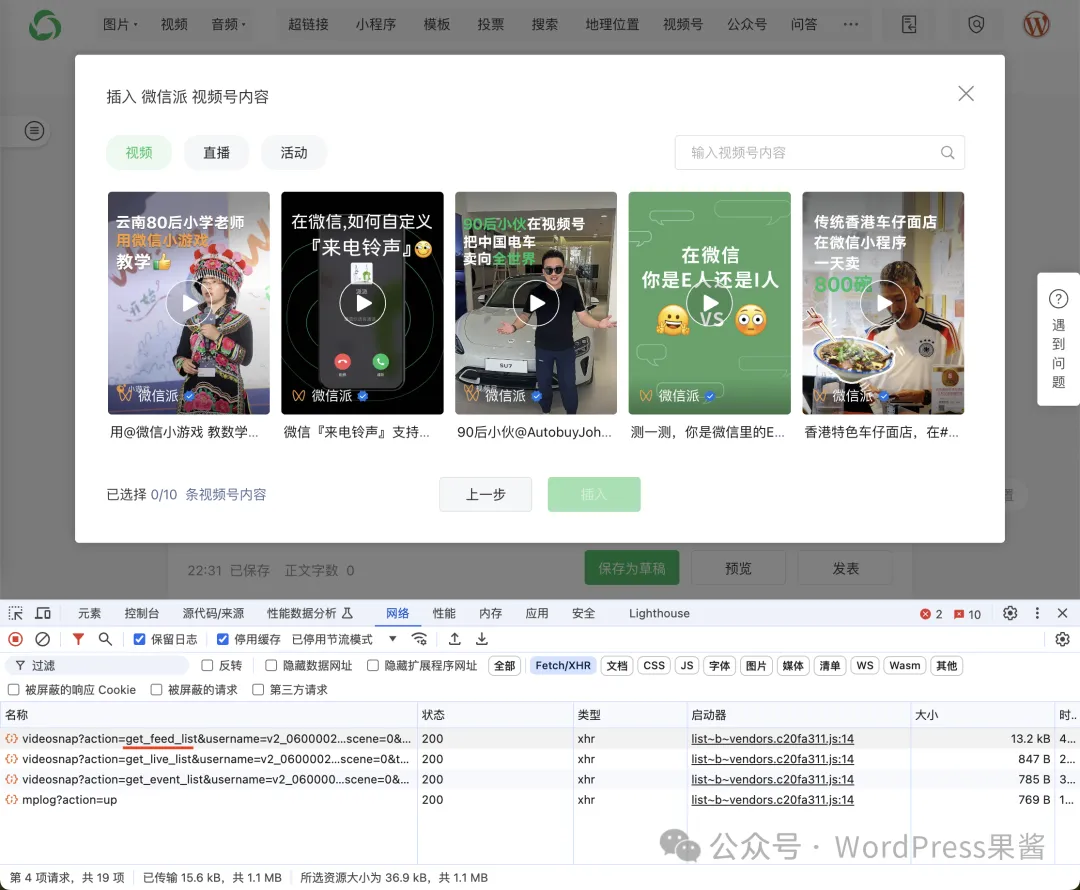Select the 视频 tab in dialog
The width and height of the screenshot is (1080, 890).
point(139,152)
